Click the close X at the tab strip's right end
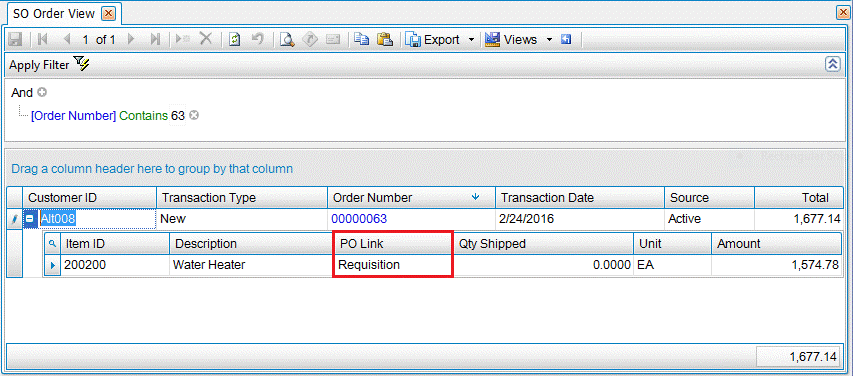853x376 pixels. (x=843, y=14)
